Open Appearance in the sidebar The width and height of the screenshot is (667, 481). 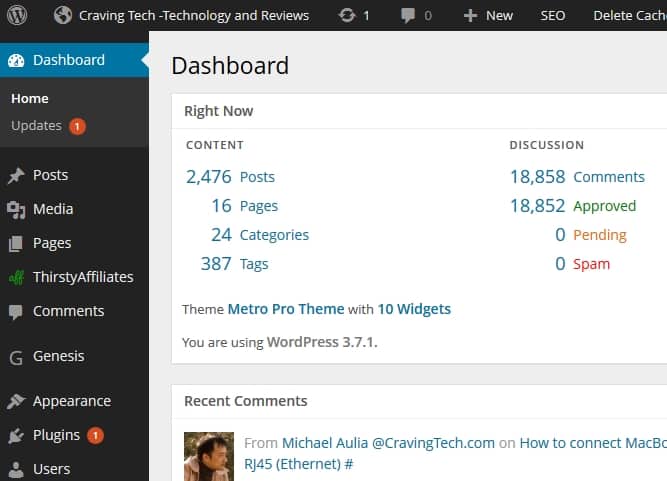[72, 401]
